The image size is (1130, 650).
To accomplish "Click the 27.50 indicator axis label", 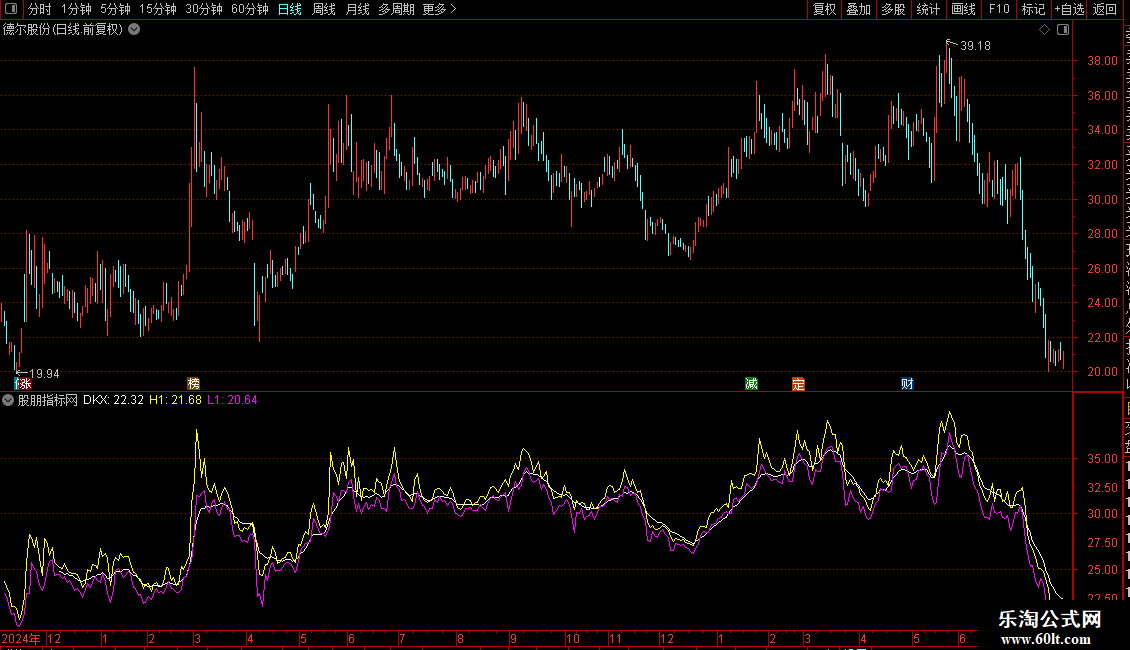I will coord(1103,543).
